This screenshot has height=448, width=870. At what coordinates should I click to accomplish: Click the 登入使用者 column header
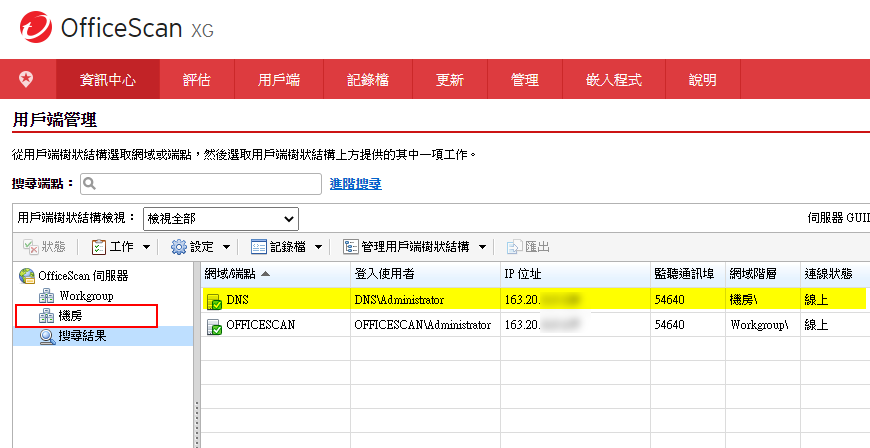click(x=385, y=274)
